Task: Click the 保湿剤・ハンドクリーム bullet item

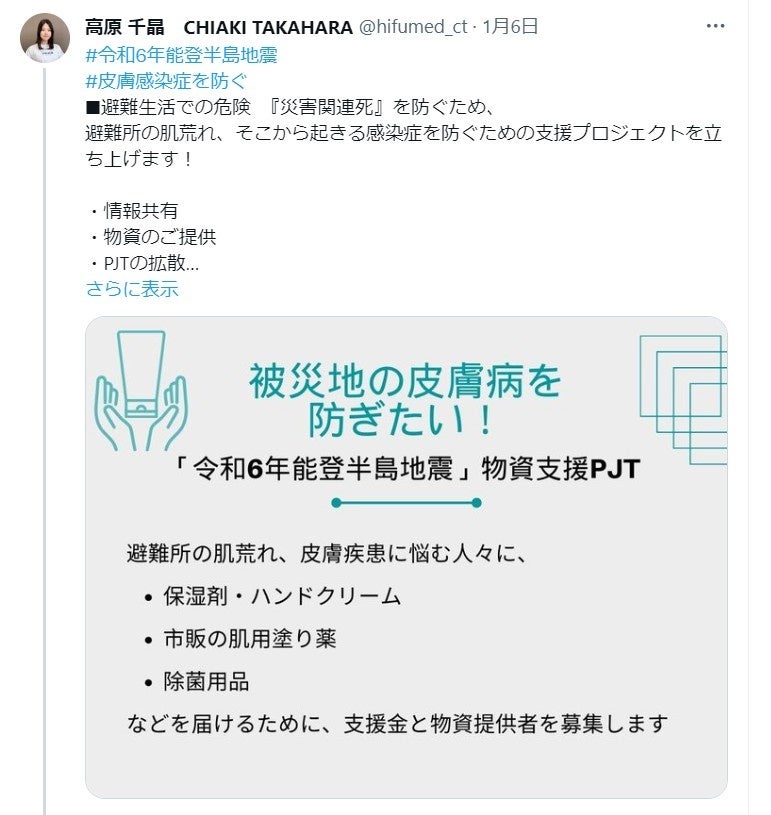Action: (282, 596)
